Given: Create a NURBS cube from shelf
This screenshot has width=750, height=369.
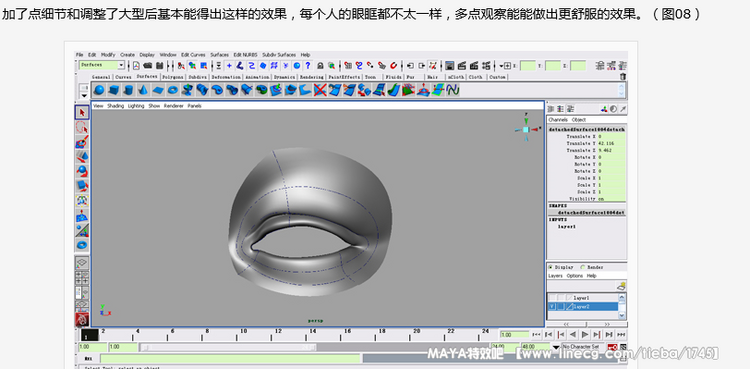Looking at the screenshot, I should pyautogui.click(x=114, y=89).
